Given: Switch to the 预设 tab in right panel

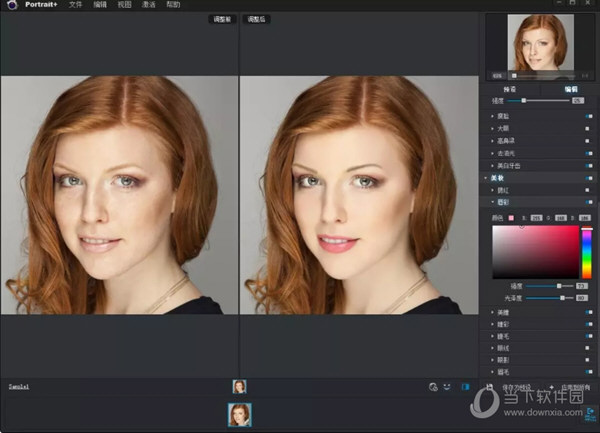Looking at the screenshot, I should (x=509, y=89).
